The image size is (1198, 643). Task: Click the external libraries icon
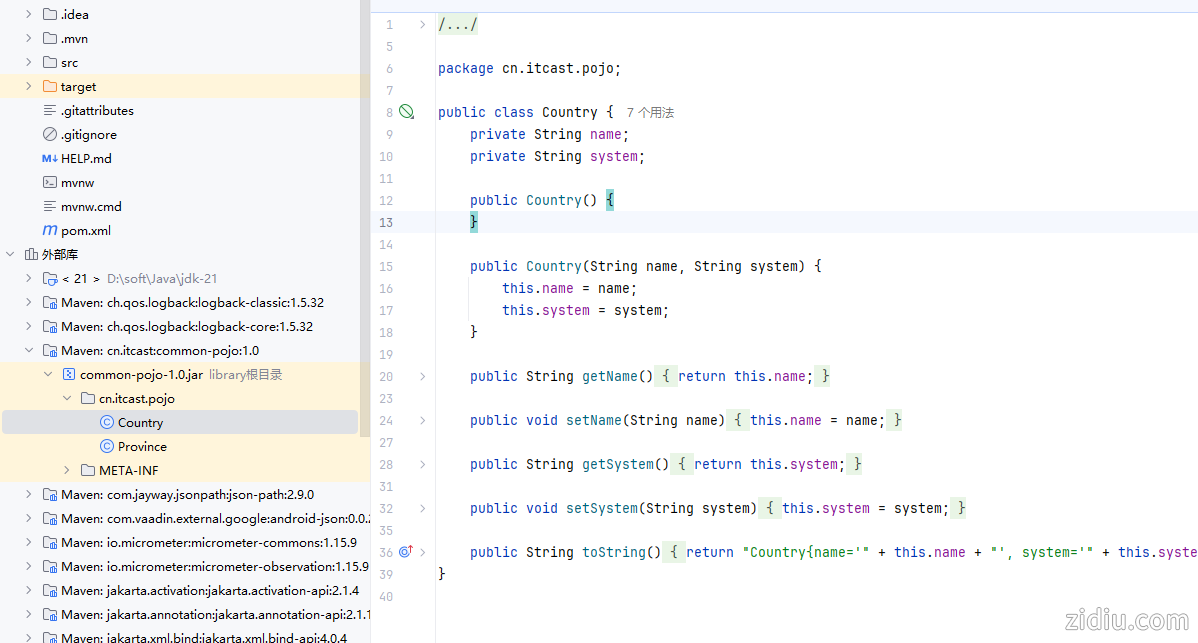coord(31,254)
